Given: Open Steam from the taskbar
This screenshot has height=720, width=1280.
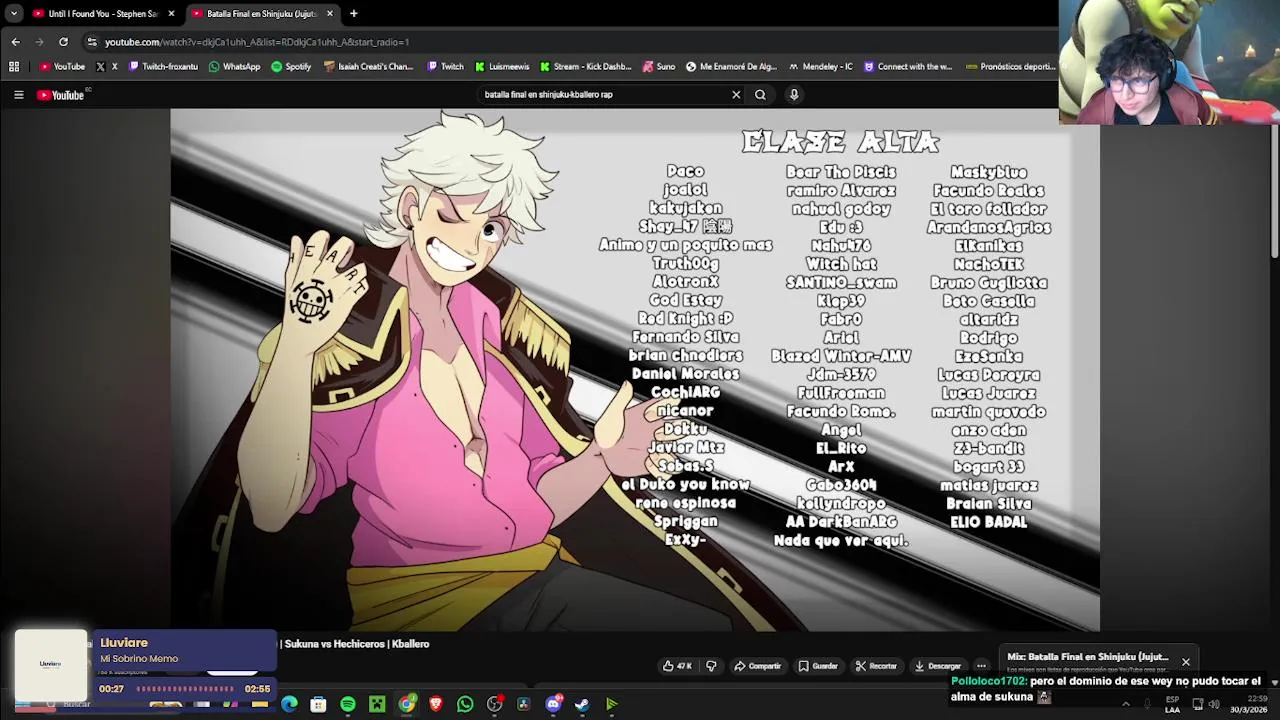Looking at the screenshot, I should tap(582, 704).
